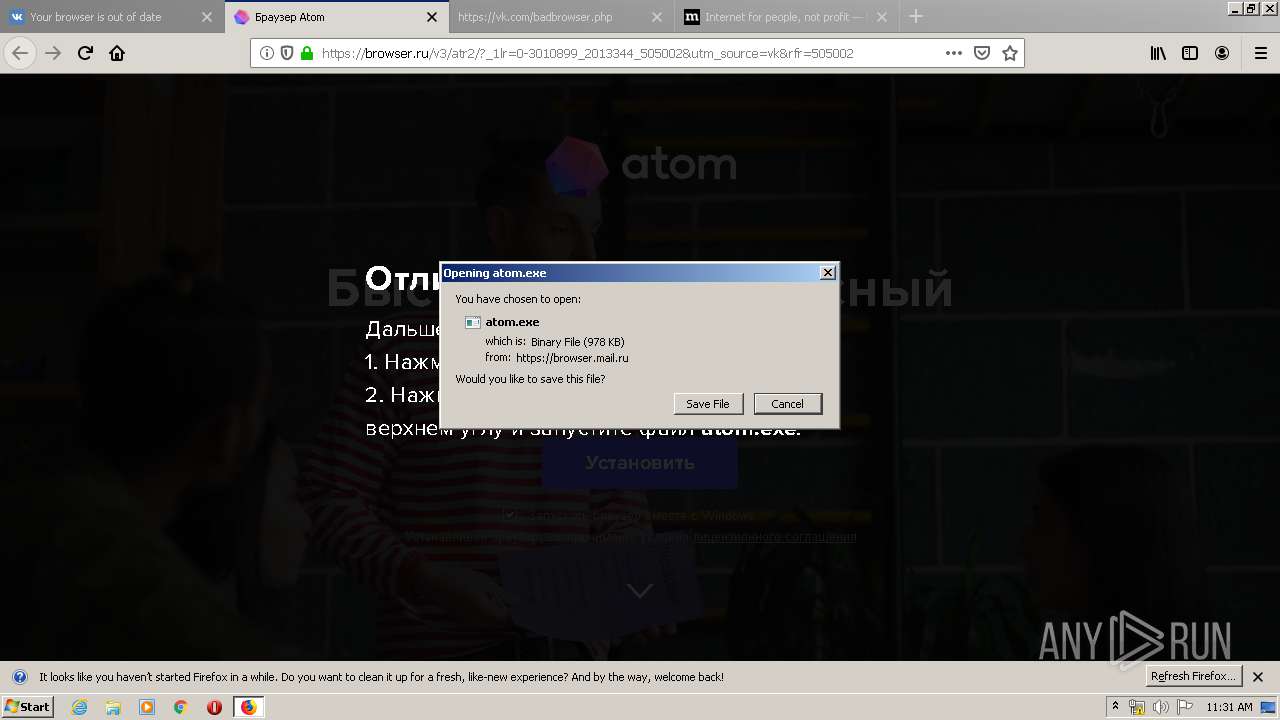Click the atom.exe file icon in dialog
Image resolution: width=1280 pixels, height=720 pixels.
point(473,322)
